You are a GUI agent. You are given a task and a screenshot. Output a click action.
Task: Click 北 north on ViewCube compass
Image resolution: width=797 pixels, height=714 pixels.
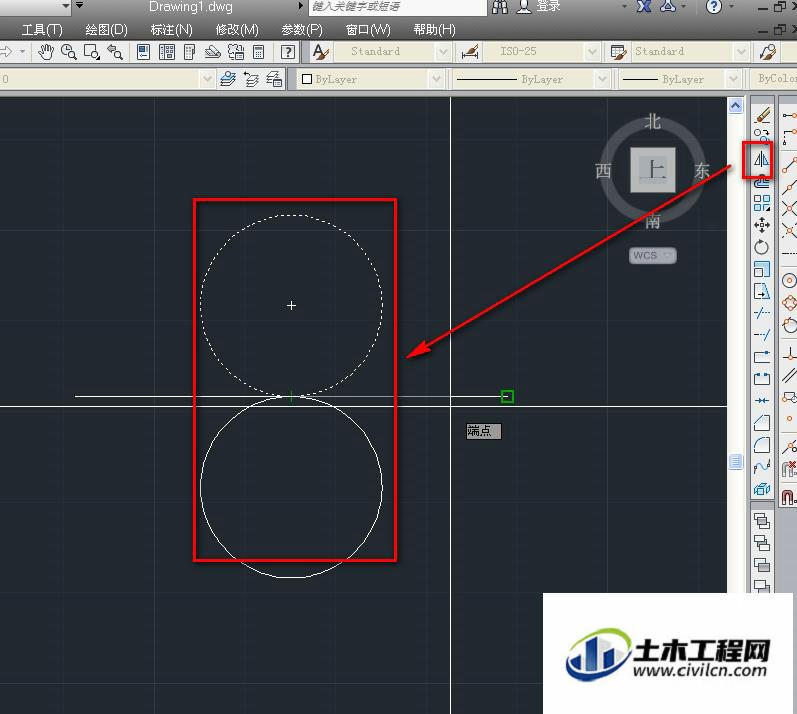click(653, 122)
